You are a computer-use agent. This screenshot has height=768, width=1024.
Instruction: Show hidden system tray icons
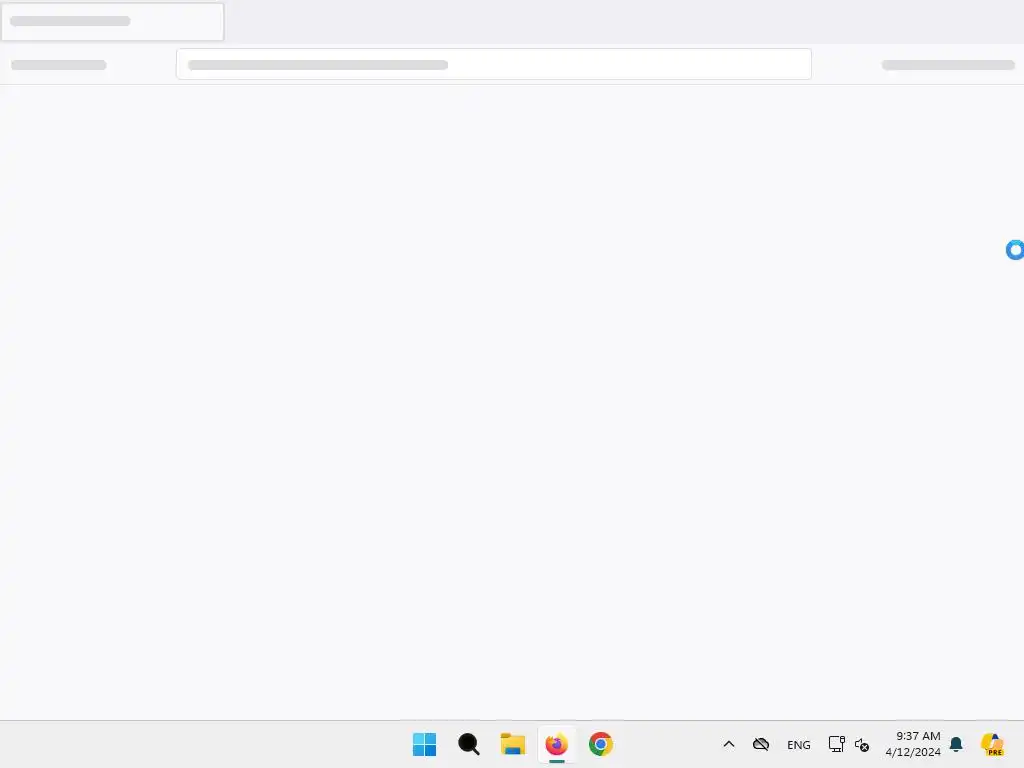tap(729, 744)
